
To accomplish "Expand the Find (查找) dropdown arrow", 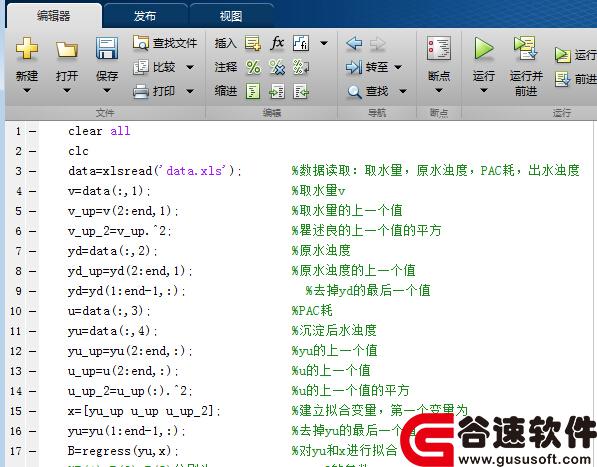I will pos(403,91).
